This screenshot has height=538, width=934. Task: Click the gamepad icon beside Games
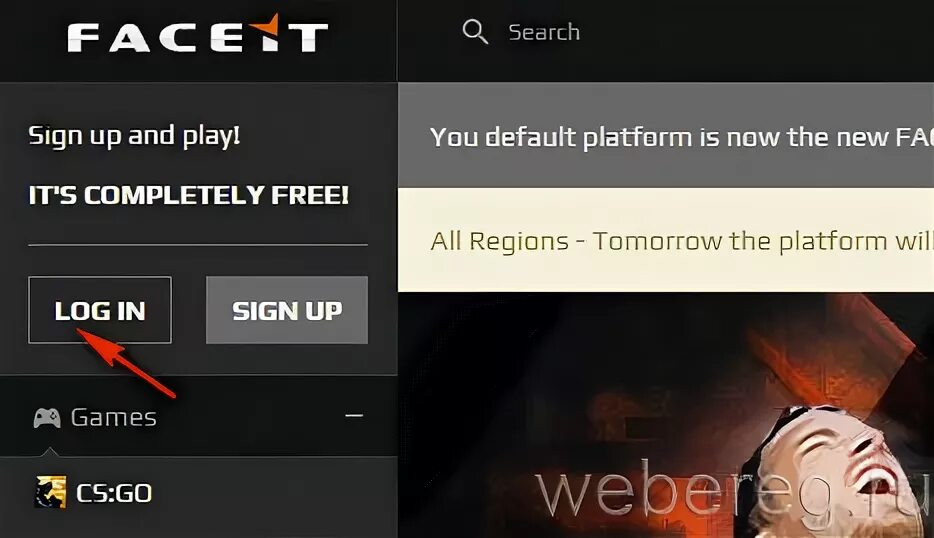[47, 418]
